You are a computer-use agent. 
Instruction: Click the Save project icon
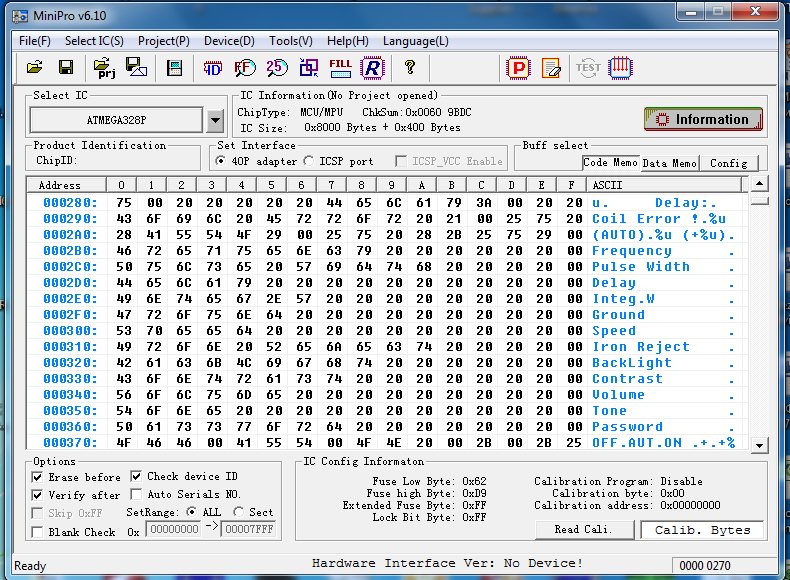coord(136,67)
